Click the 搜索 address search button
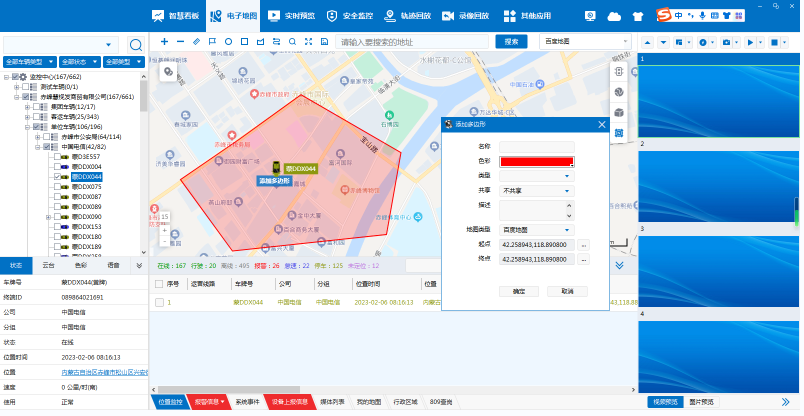Screen dimensions: 804x416 [x=511, y=41]
